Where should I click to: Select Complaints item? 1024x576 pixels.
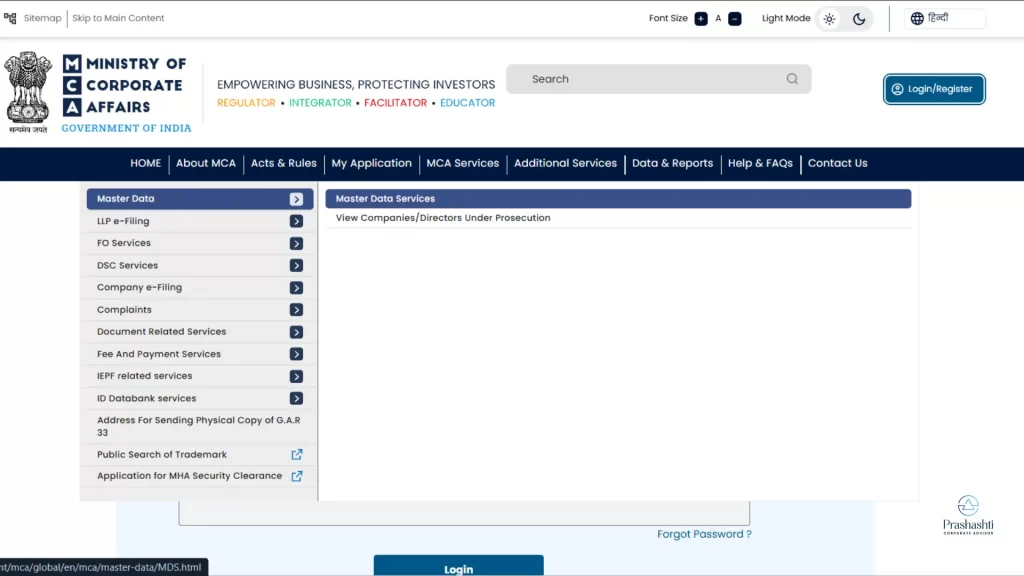[200, 310]
